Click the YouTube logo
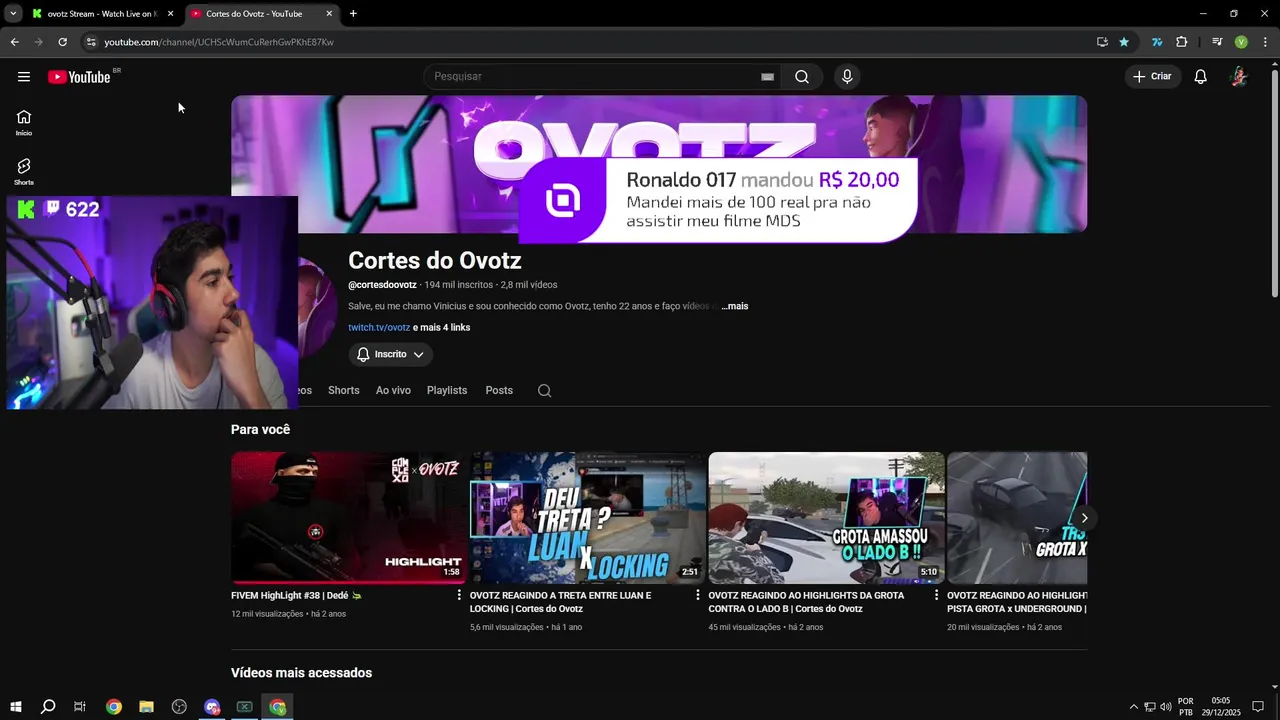The width and height of the screenshot is (1280, 720). coord(79,77)
